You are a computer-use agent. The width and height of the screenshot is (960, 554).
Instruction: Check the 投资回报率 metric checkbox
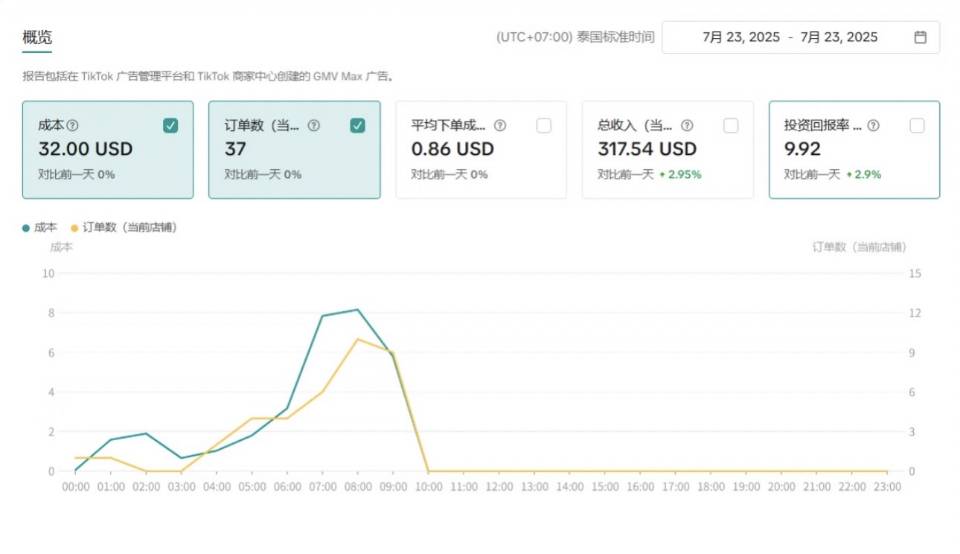click(x=917, y=125)
